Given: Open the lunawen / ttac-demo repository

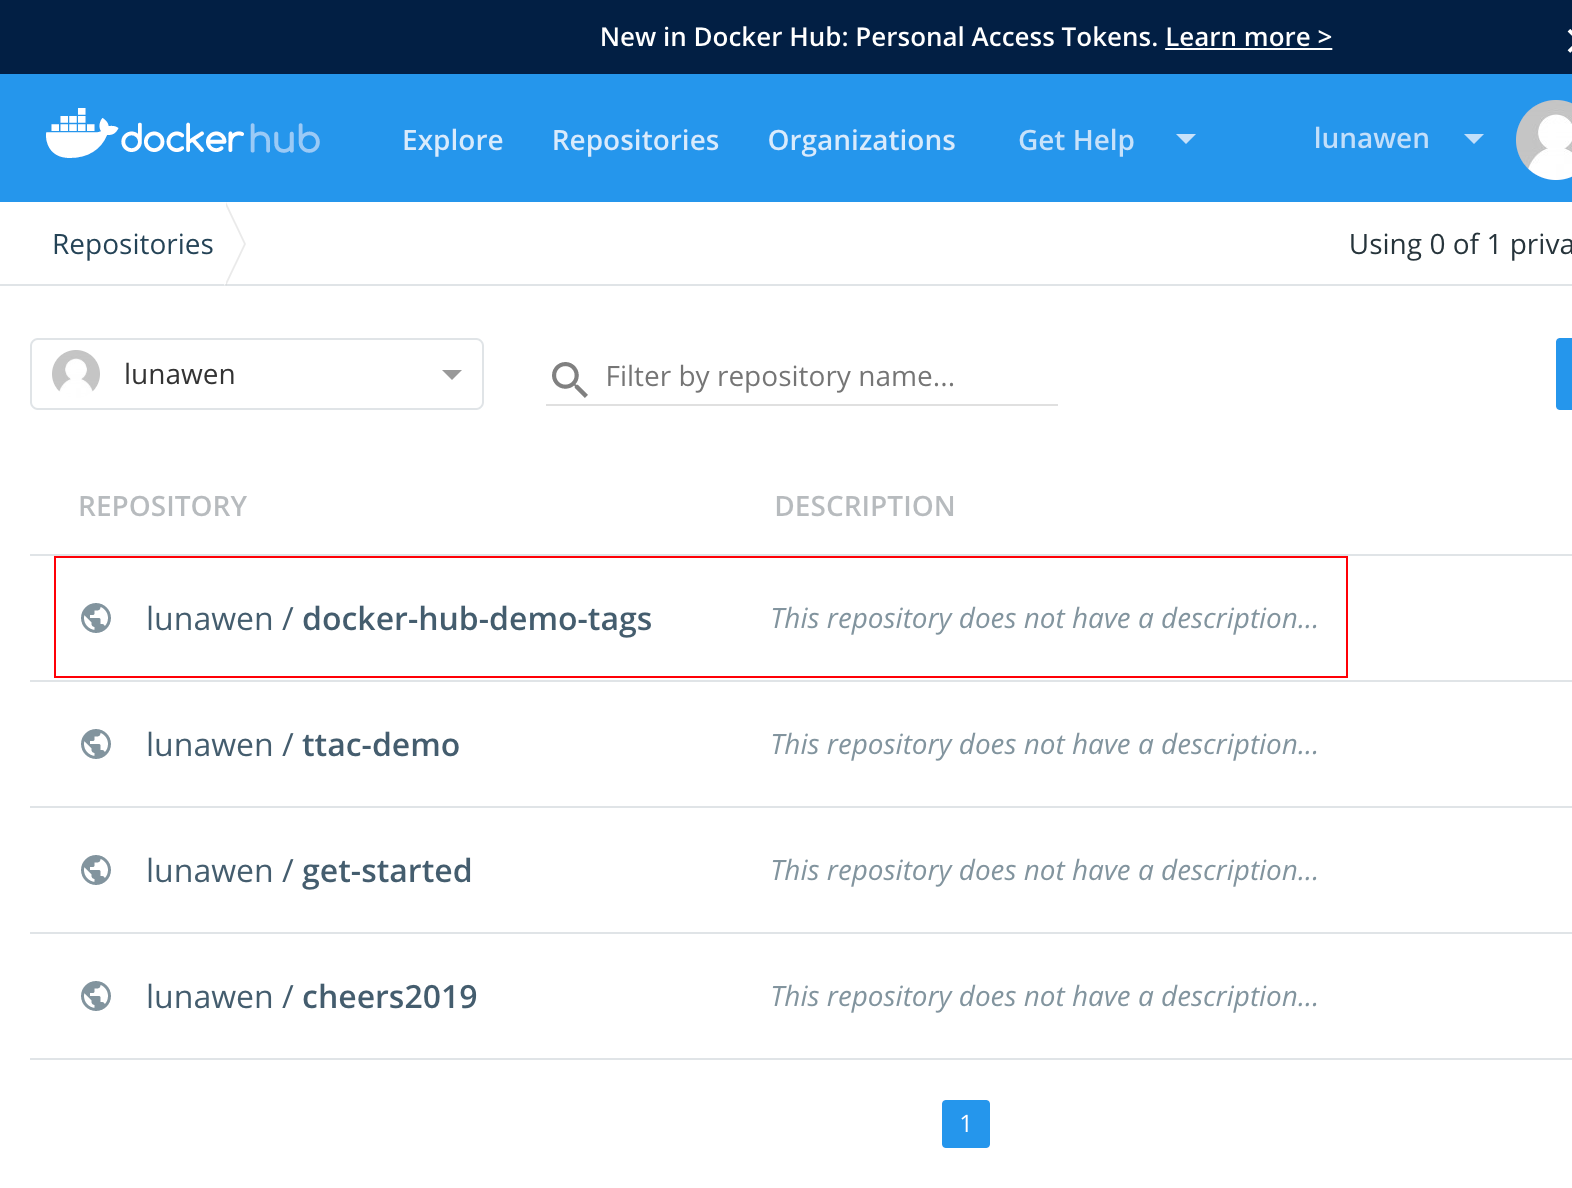Looking at the screenshot, I should [x=303, y=745].
